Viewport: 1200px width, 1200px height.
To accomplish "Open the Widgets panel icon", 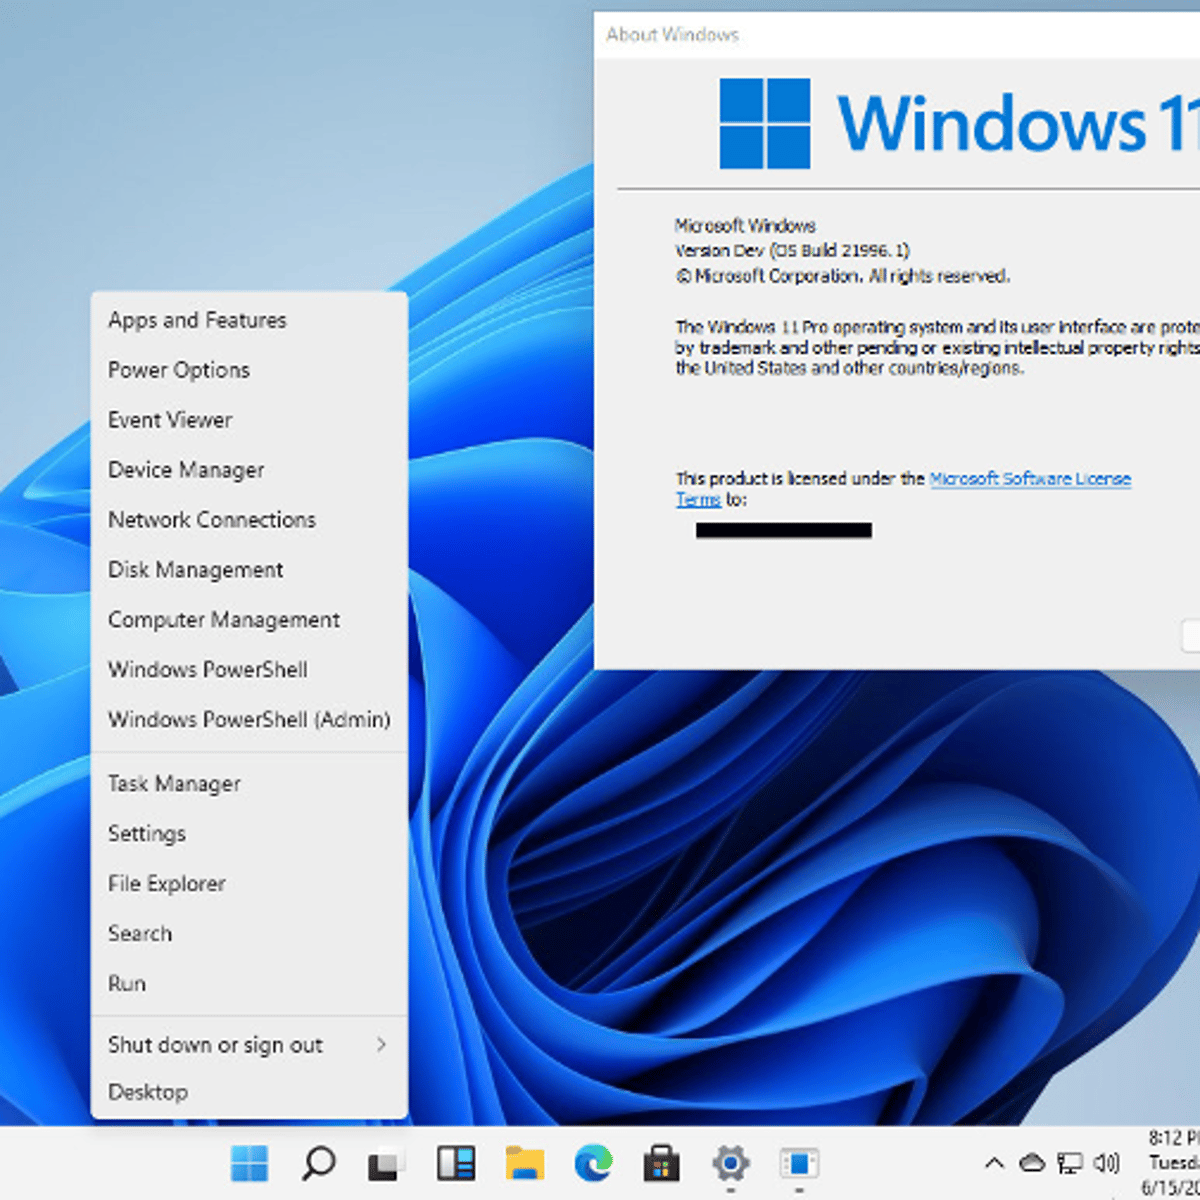I will pos(456,1163).
